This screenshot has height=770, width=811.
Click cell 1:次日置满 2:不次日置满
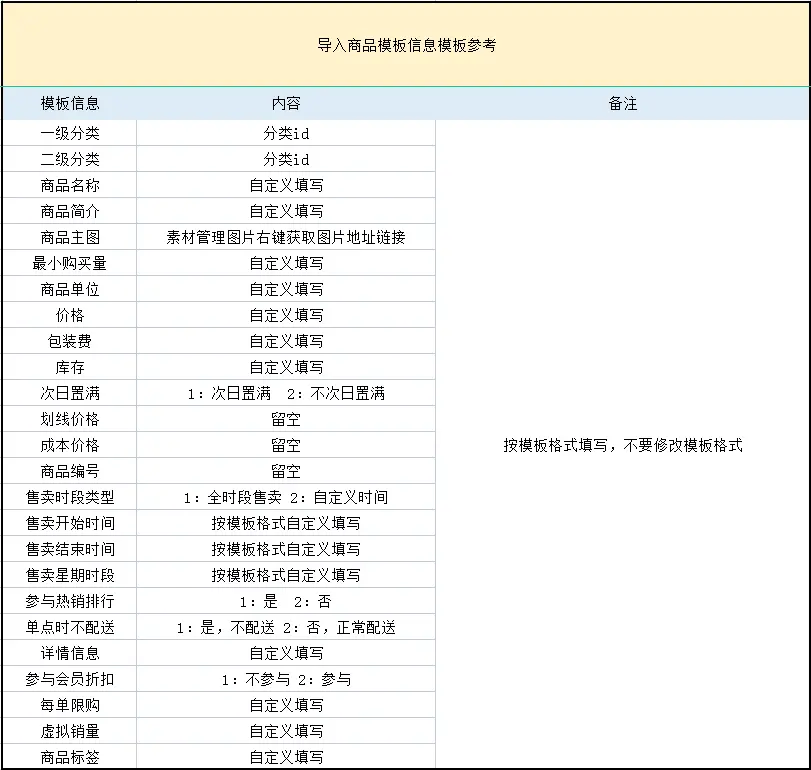286,393
